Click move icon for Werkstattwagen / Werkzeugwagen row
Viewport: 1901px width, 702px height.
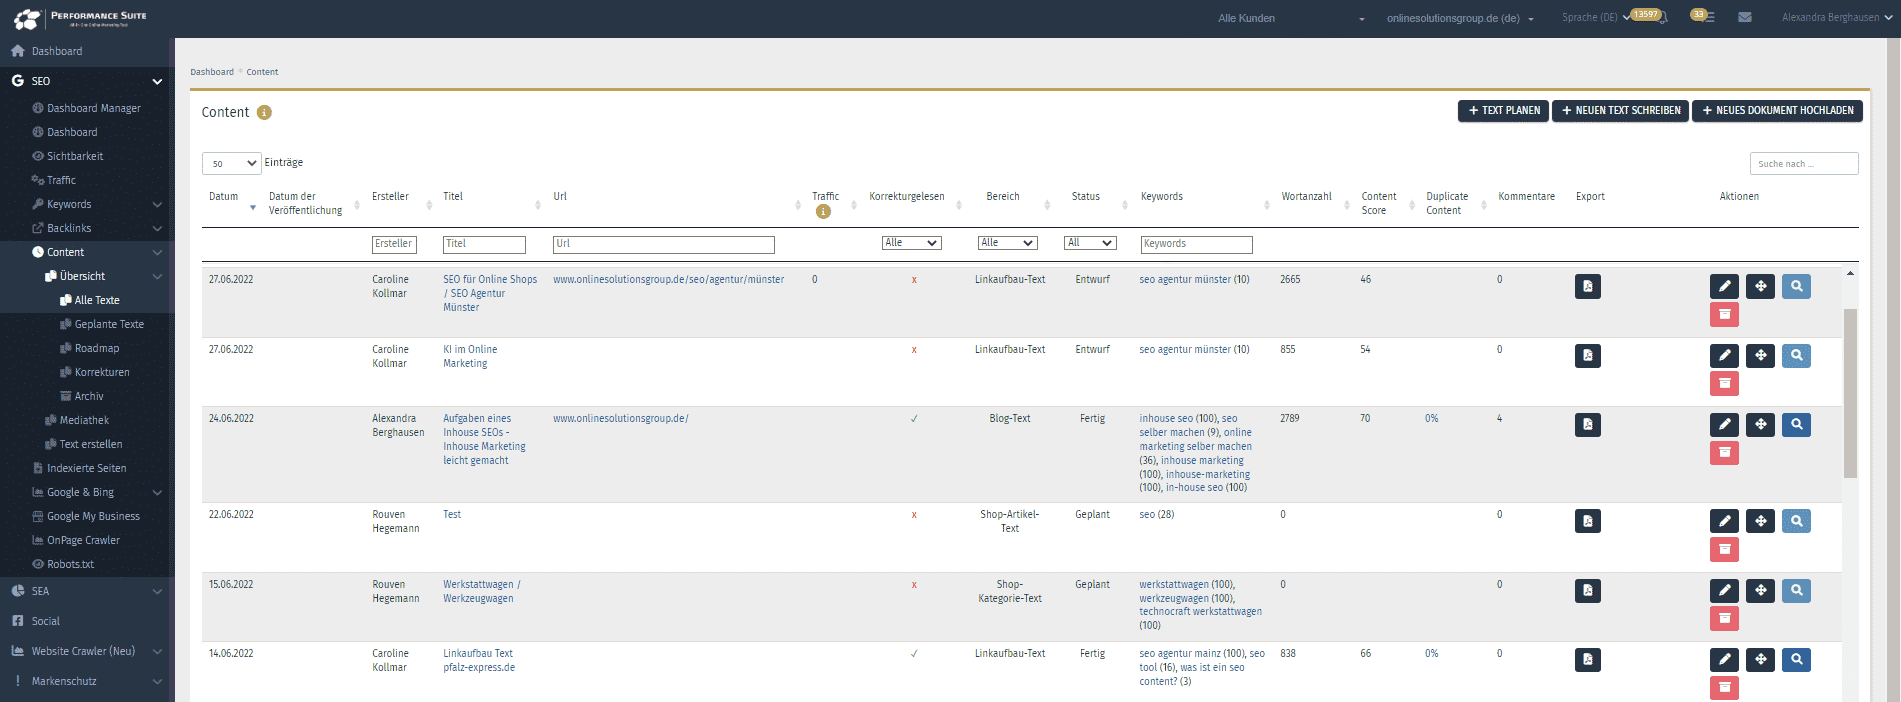point(1761,591)
